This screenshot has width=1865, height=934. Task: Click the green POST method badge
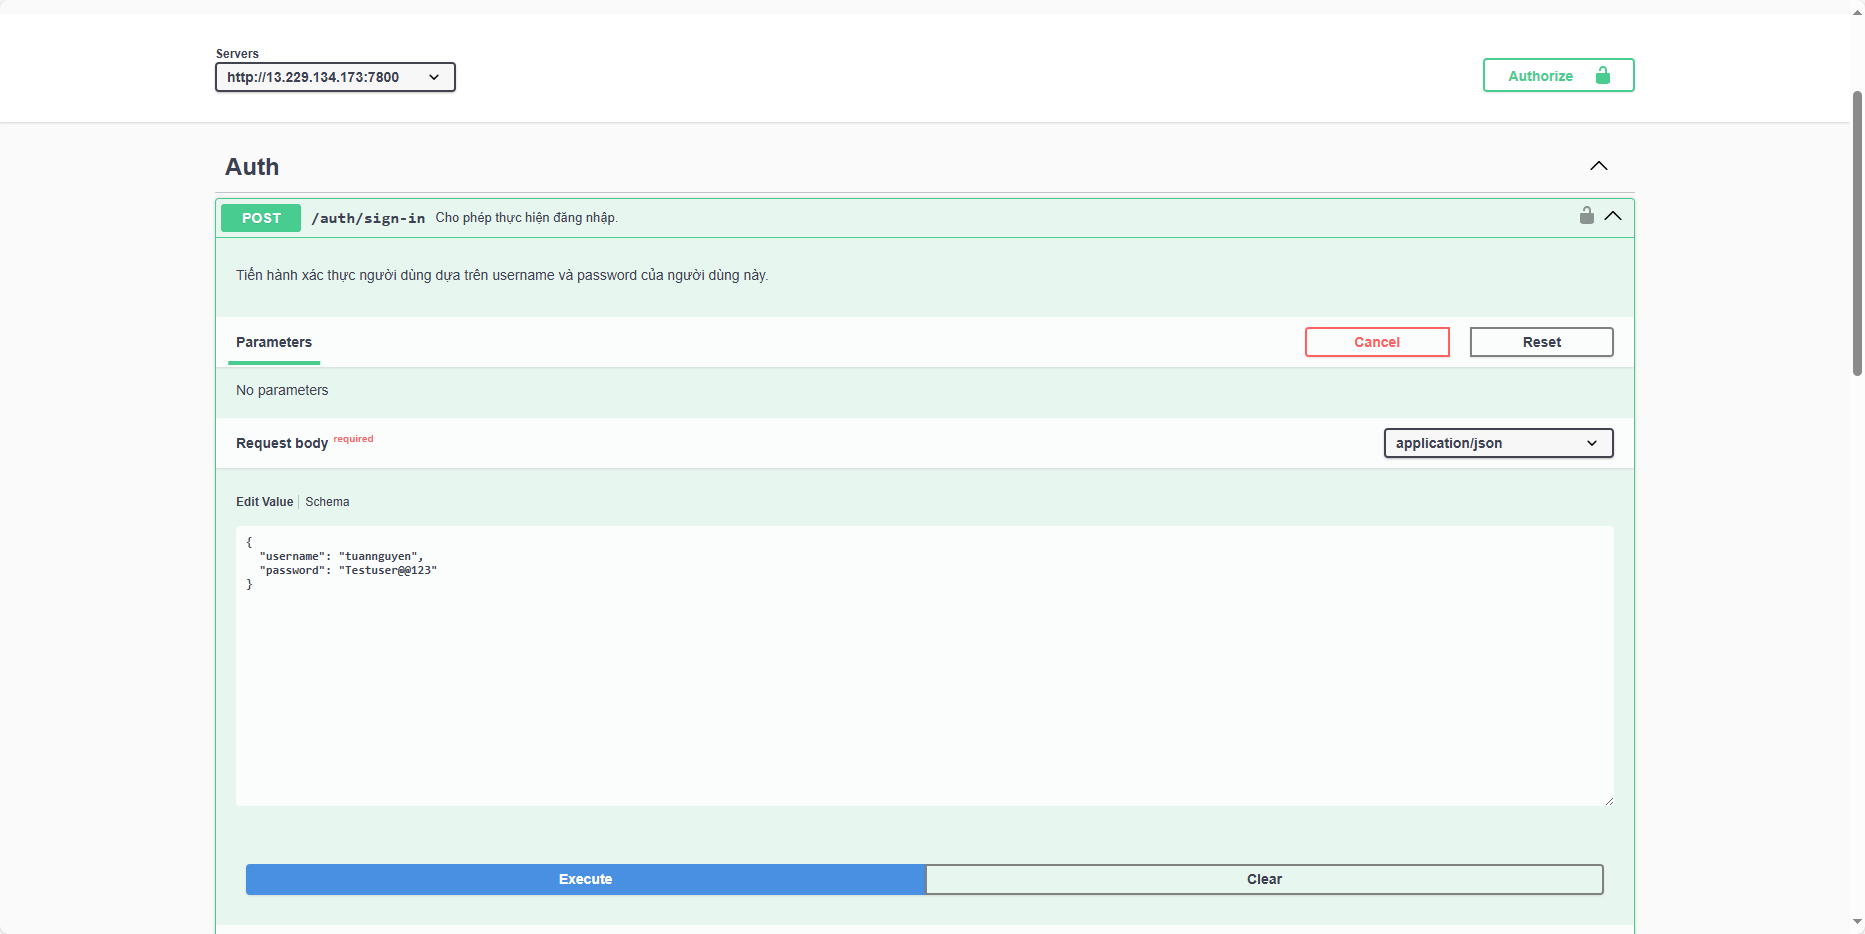point(261,218)
